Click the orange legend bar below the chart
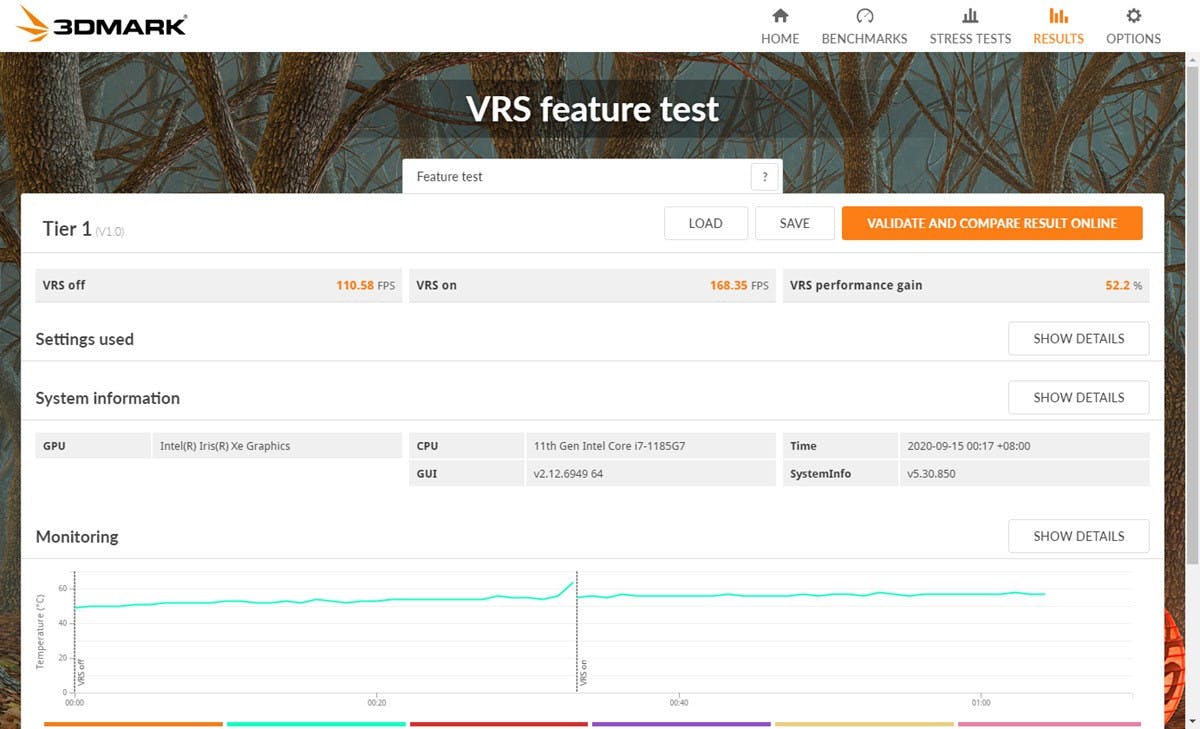 point(133,724)
